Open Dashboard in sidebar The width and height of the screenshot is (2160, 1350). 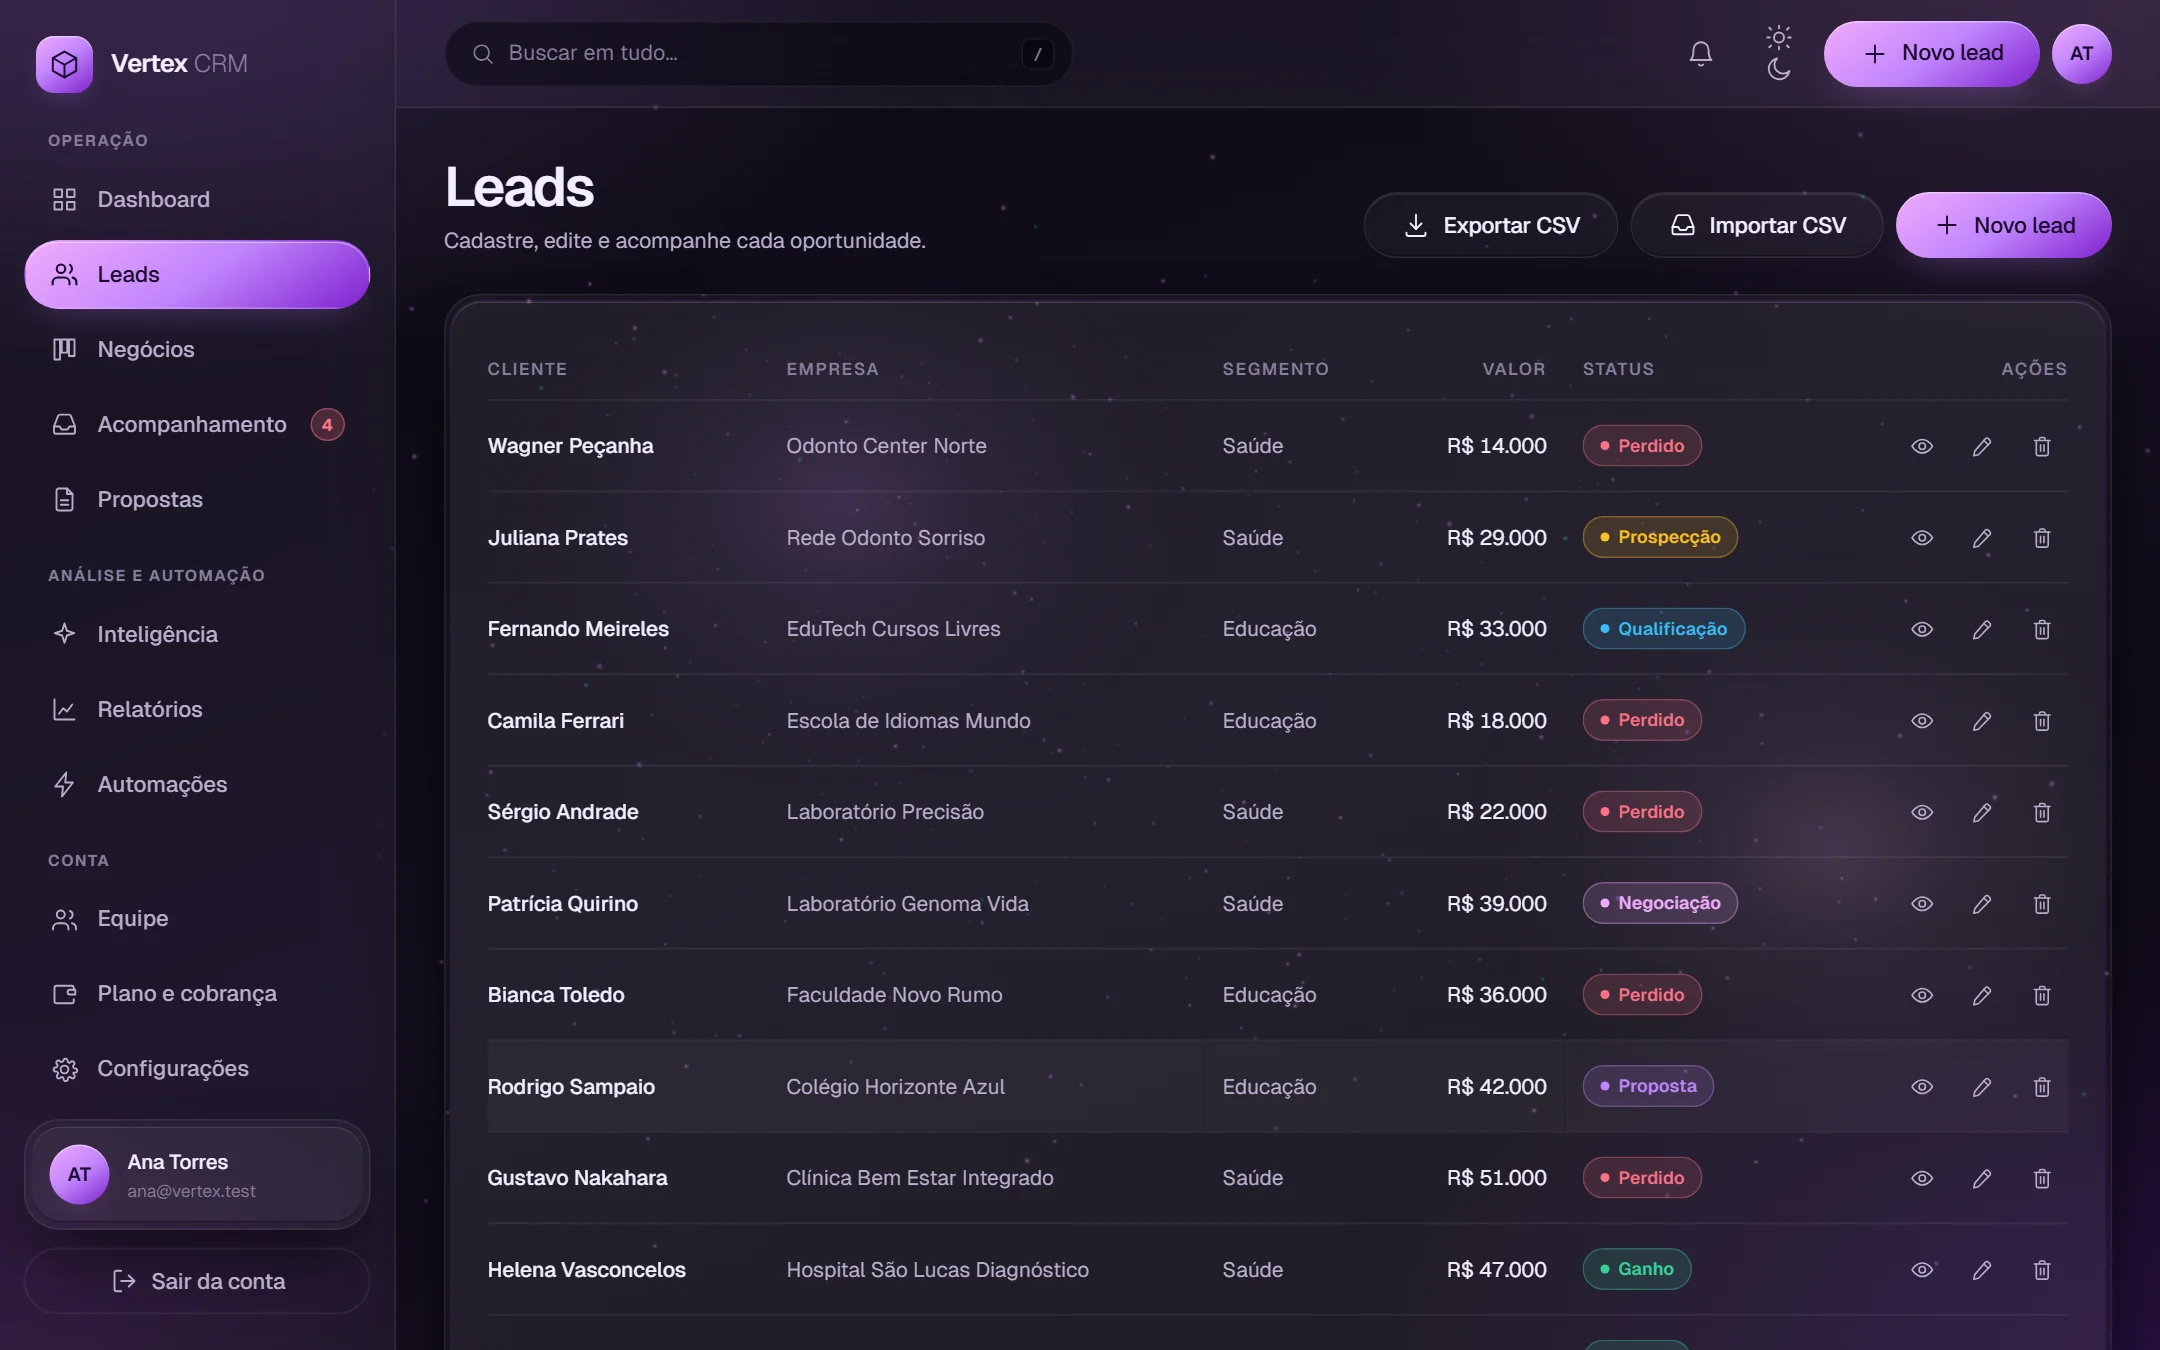197,200
